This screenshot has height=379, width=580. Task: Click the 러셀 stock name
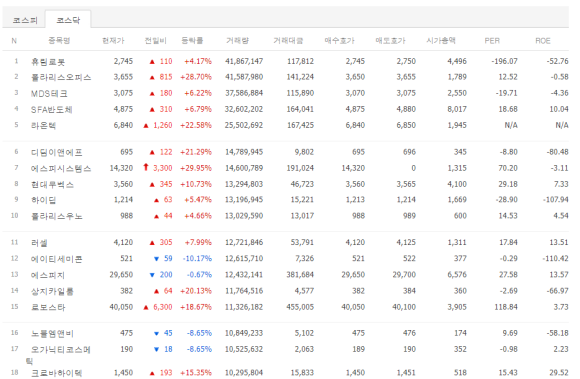pyautogui.click(x=39, y=243)
